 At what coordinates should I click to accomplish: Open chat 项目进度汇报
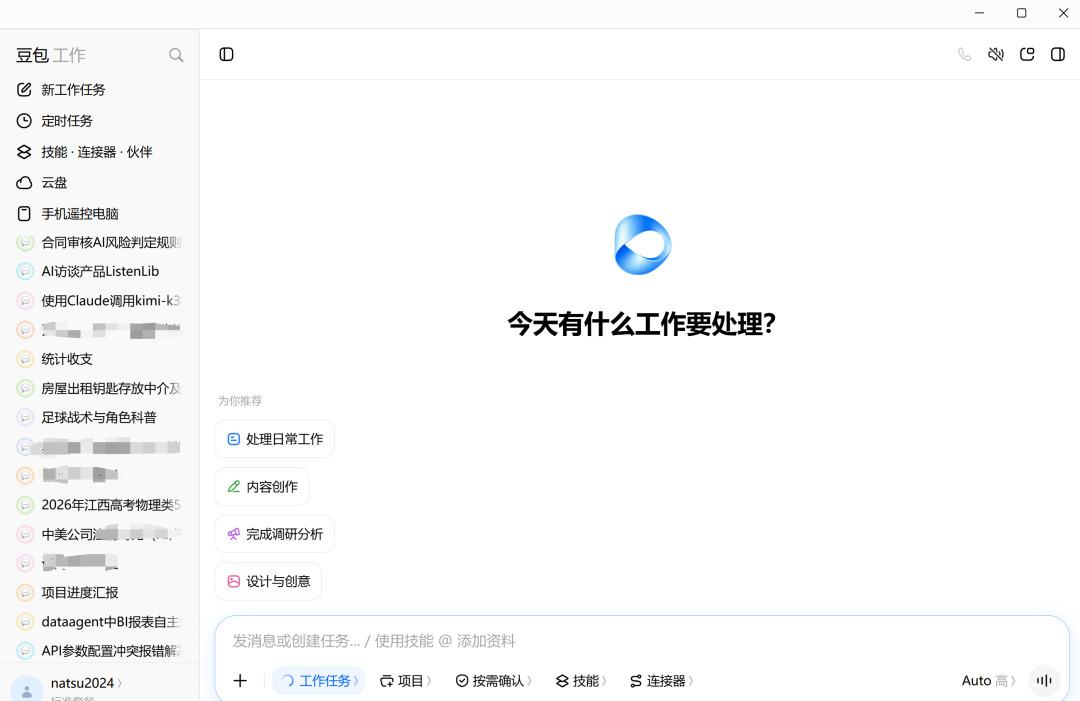coord(100,592)
